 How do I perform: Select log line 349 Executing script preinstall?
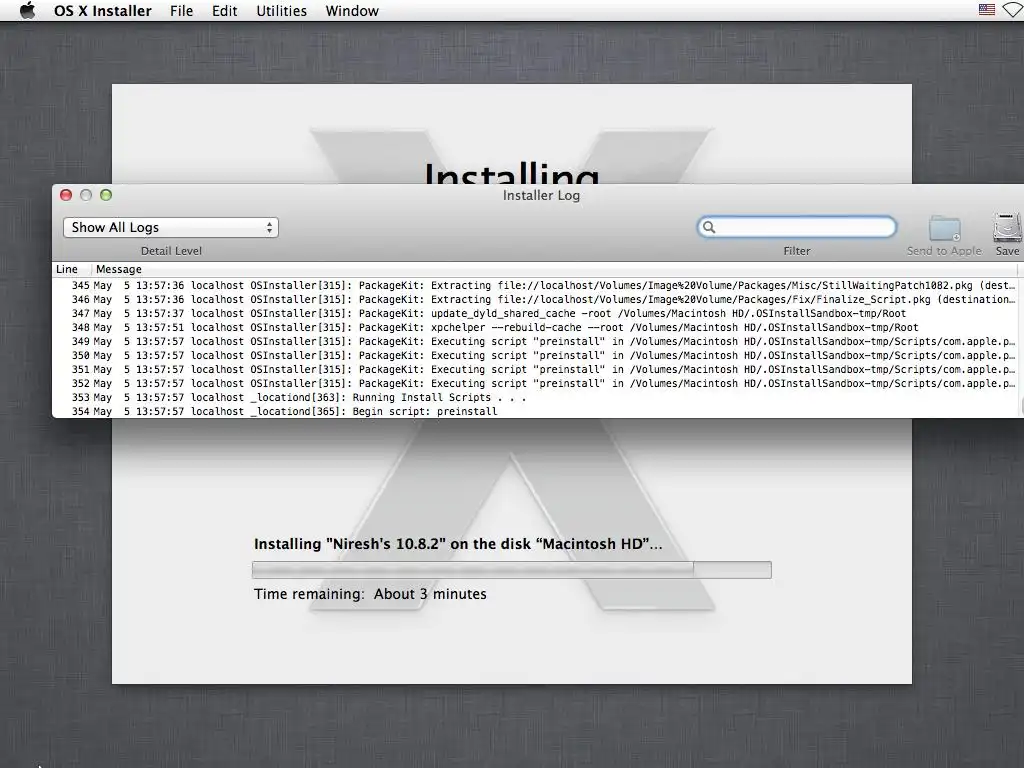(x=536, y=342)
